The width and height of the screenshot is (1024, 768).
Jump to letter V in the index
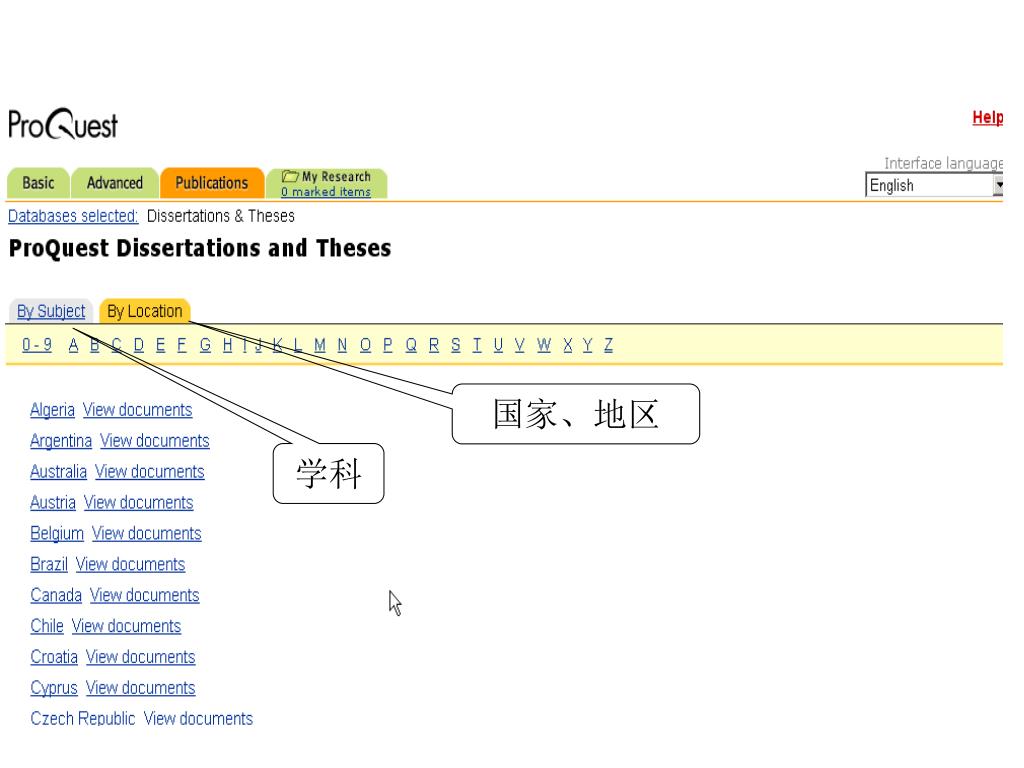pos(519,345)
